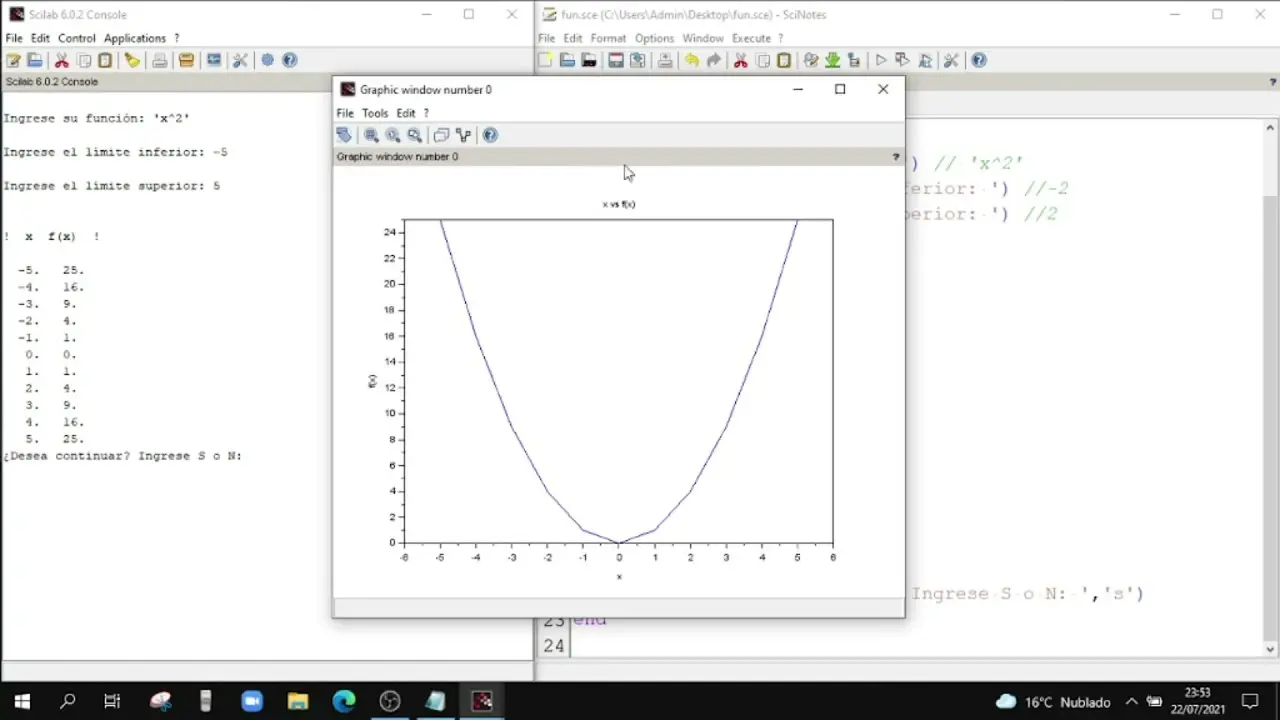
Task: Collapse the Graphic window number 0 details panel
Action: click(x=895, y=156)
